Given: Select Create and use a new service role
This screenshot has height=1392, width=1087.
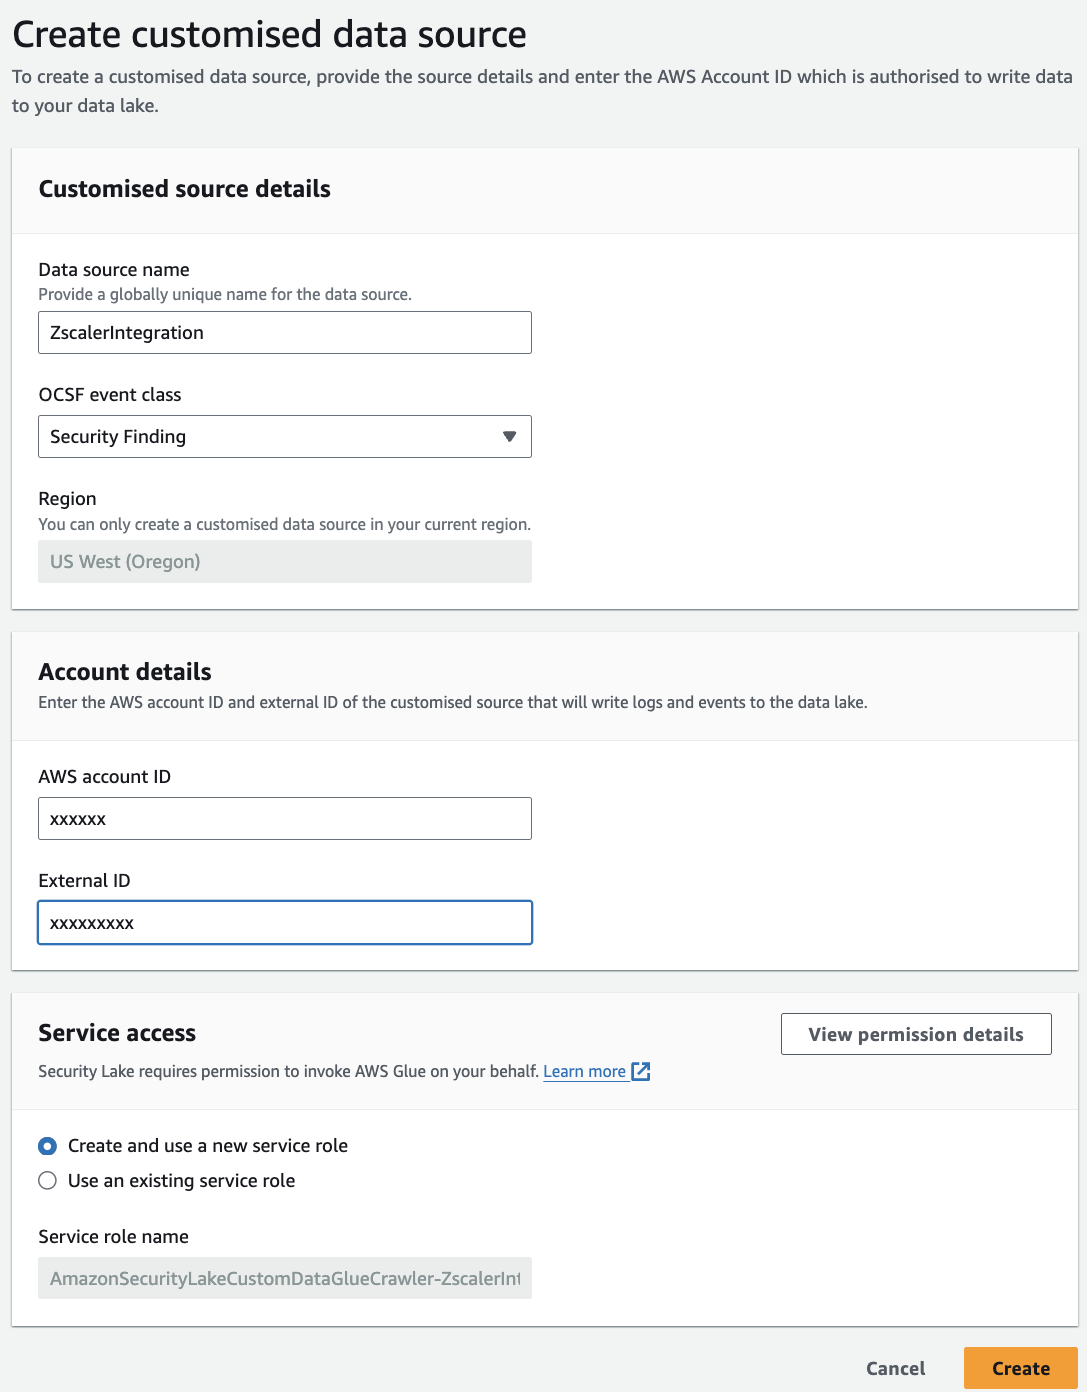Looking at the screenshot, I should (46, 1145).
